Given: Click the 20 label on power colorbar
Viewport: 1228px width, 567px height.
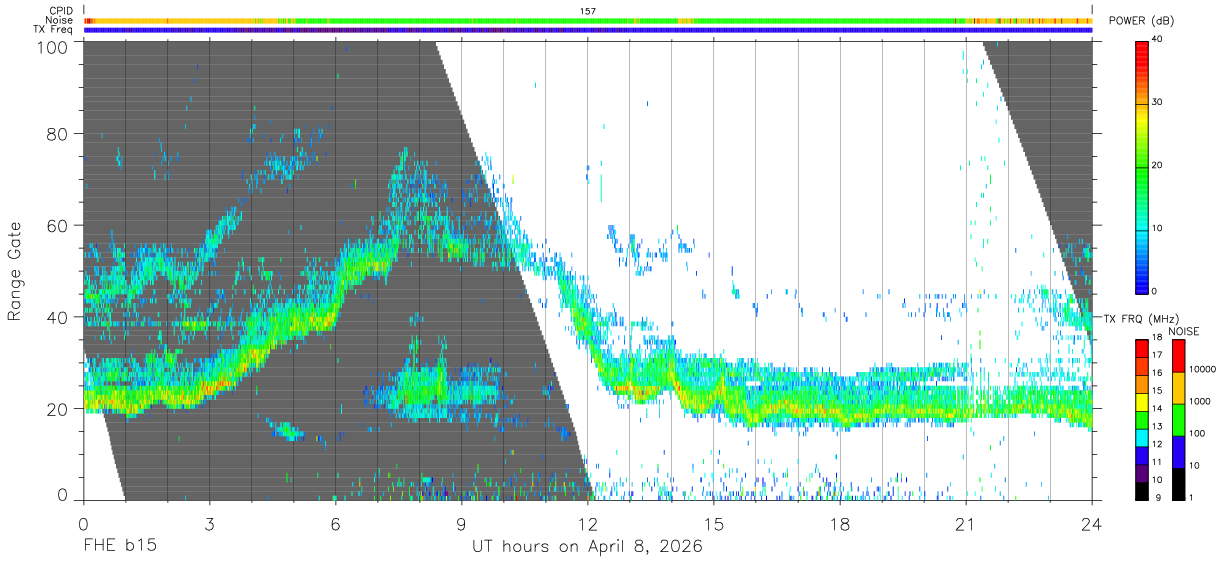Looking at the screenshot, I should point(1156,165).
